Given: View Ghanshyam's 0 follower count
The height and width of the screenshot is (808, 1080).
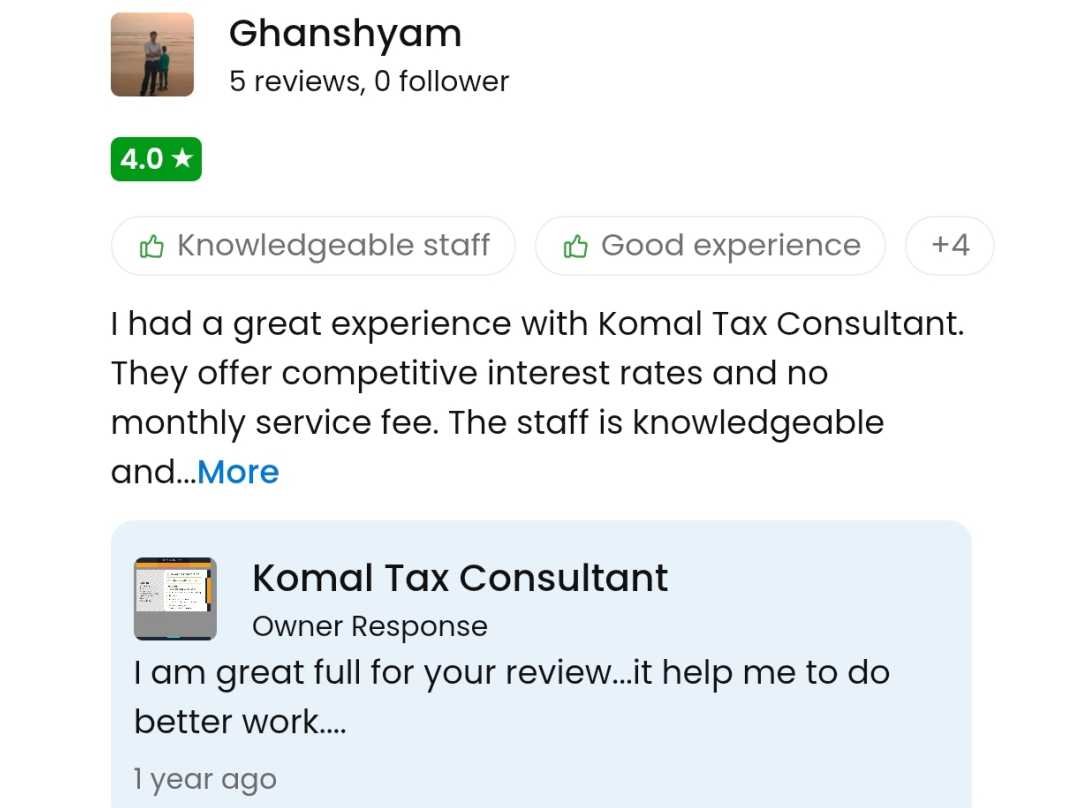Looking at the screenshot, I should (x=441, y=81).
